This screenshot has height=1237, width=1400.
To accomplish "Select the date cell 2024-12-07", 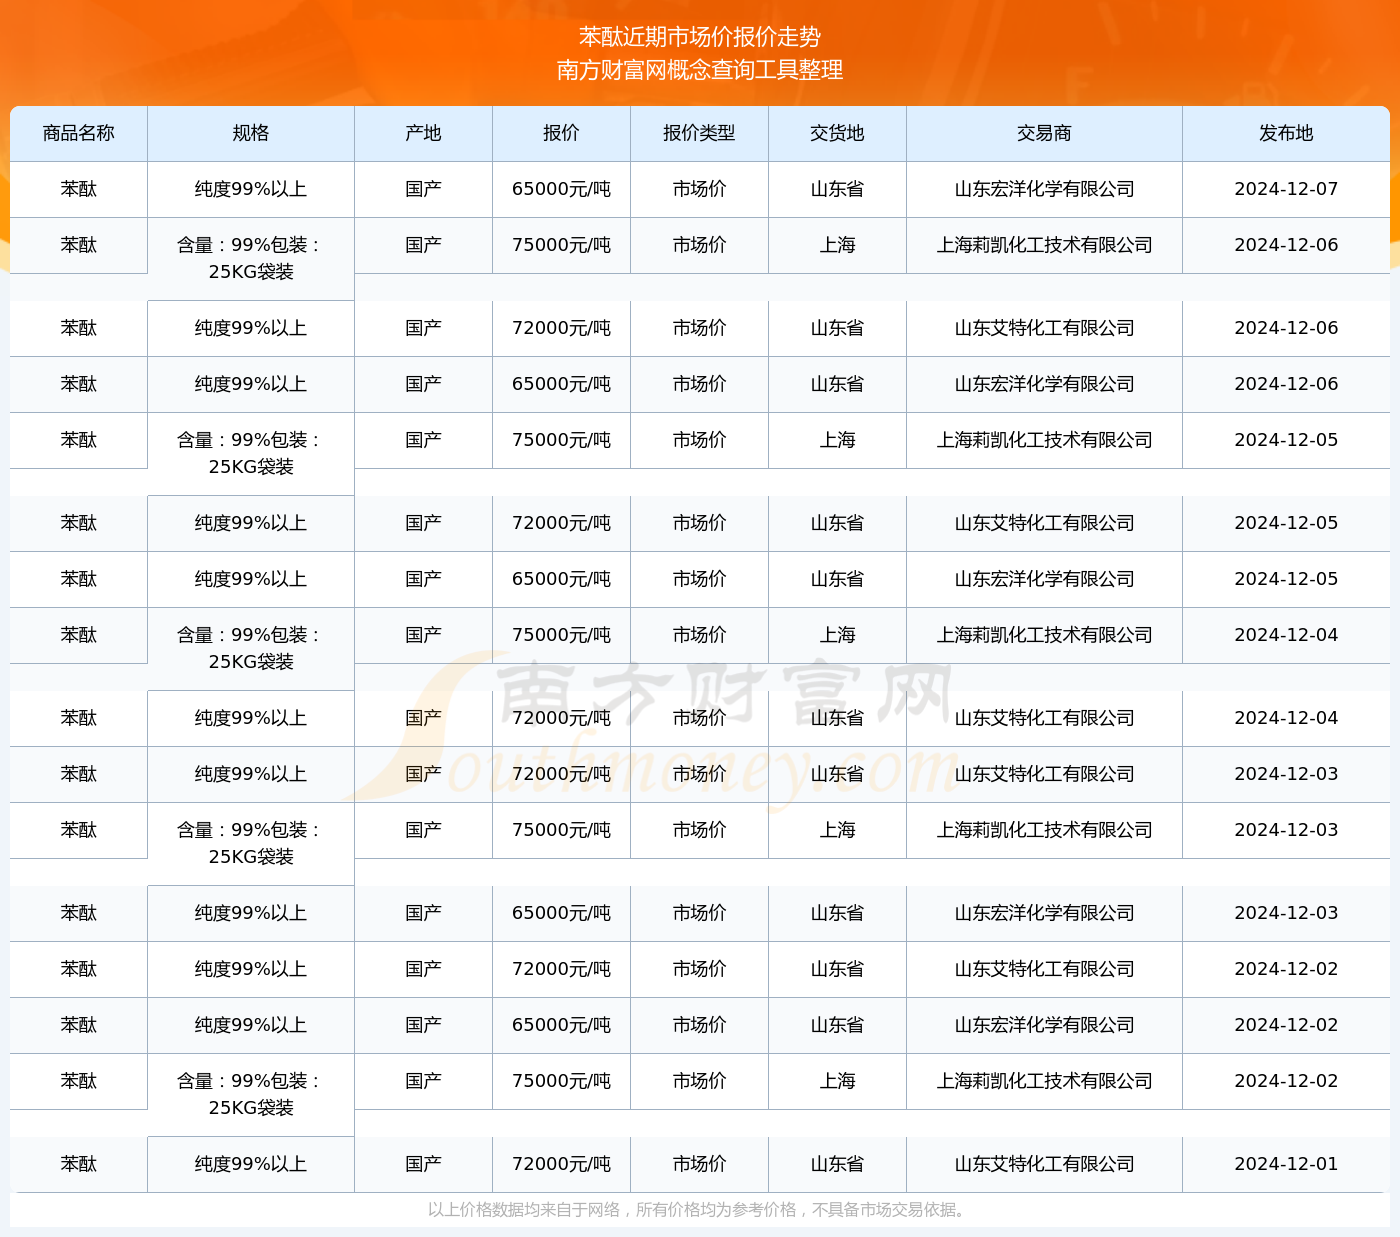I will 1286,189.
